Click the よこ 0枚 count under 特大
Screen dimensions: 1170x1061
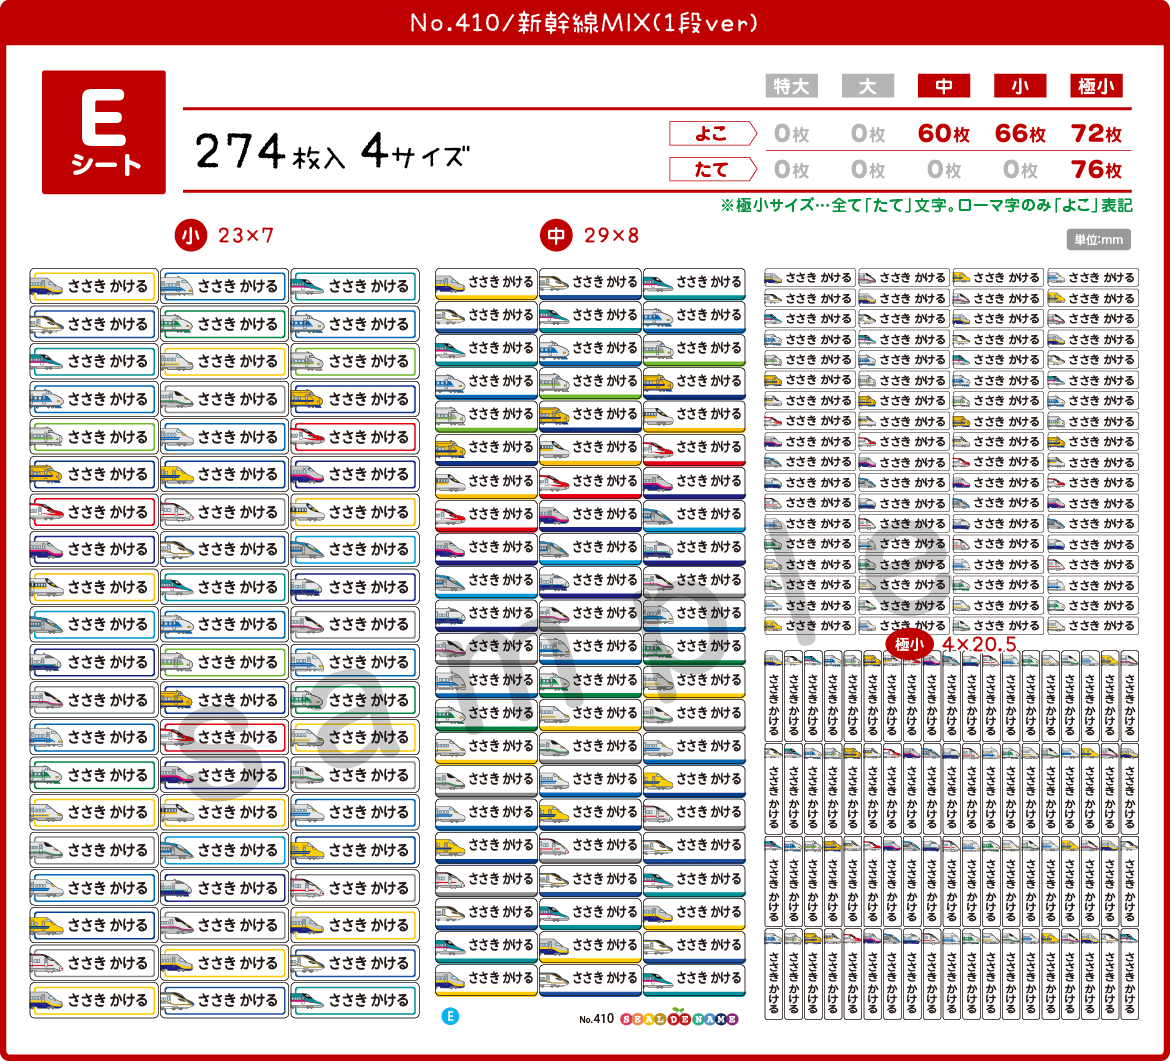coord(792,134)
